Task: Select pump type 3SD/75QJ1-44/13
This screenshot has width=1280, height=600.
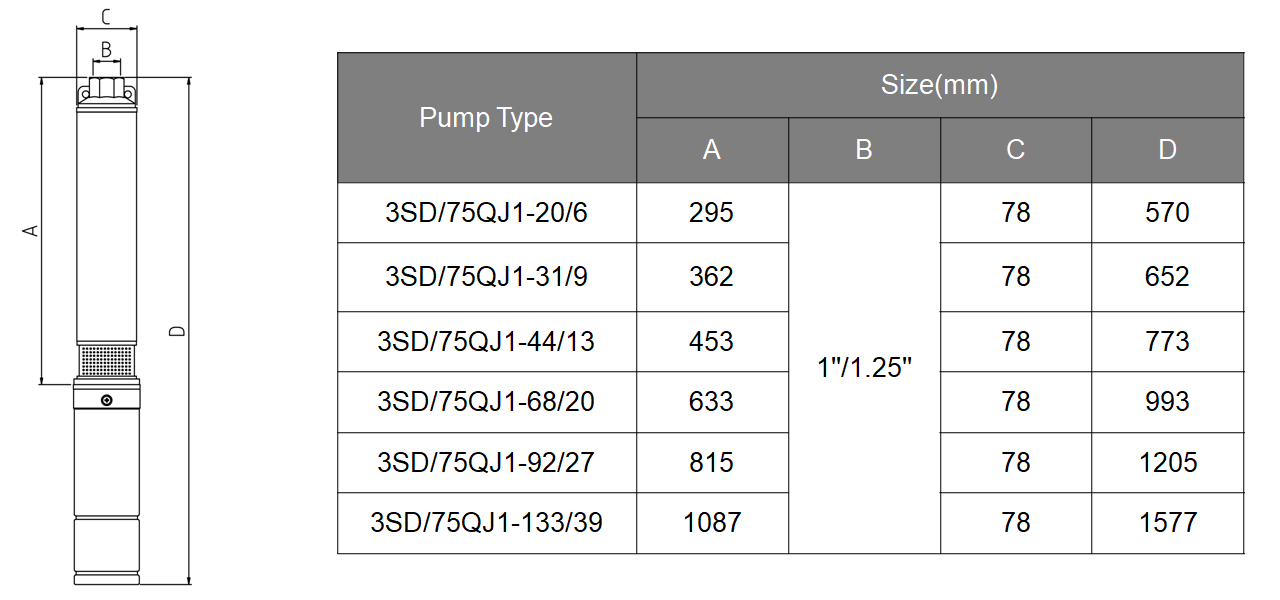Action: 486,342
